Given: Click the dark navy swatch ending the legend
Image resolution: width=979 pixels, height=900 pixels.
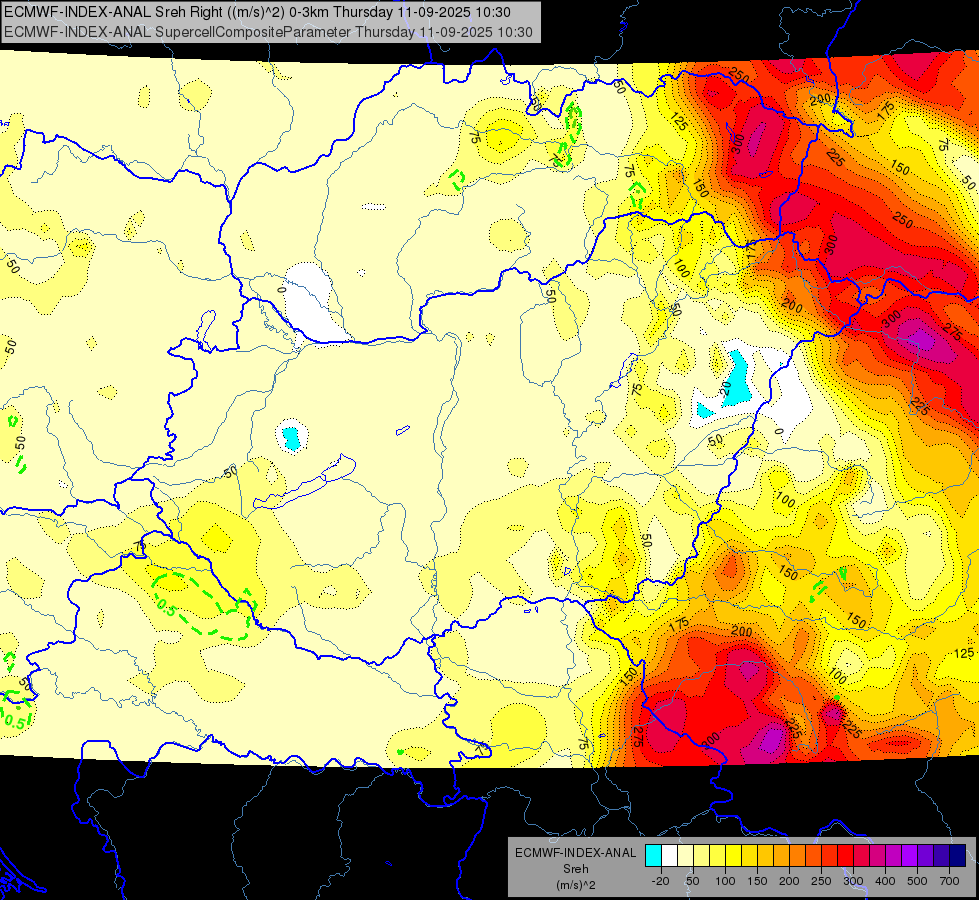Looking at the screenshot, I should pyautogui.click(x=957, y=855).
